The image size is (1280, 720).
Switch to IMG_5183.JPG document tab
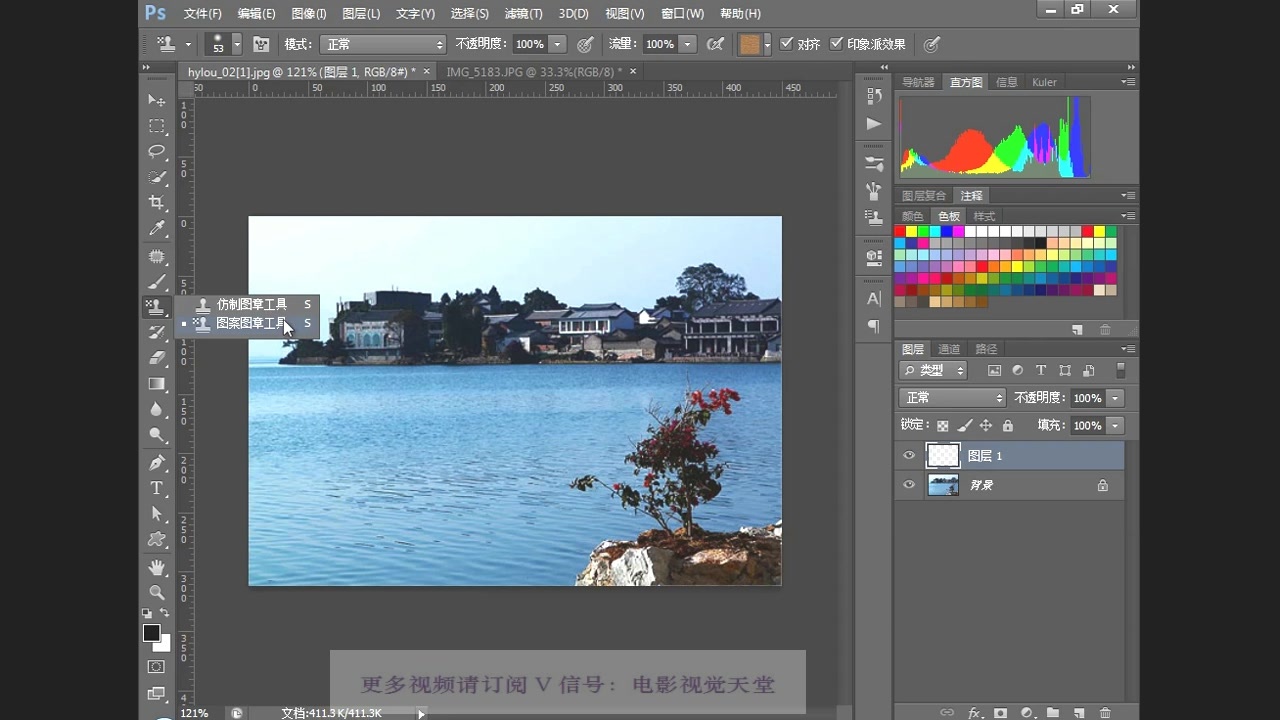pos(534,72)
